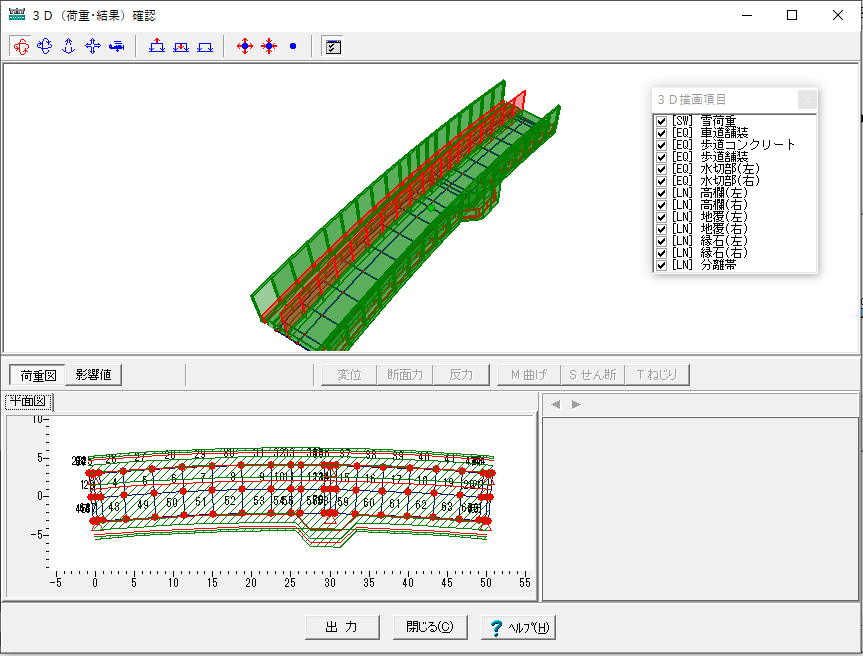Uncheck the [LN] 高欄(左) checkbox
The width and height of the screenshot is (863, 656).
(x=662, y=193)
